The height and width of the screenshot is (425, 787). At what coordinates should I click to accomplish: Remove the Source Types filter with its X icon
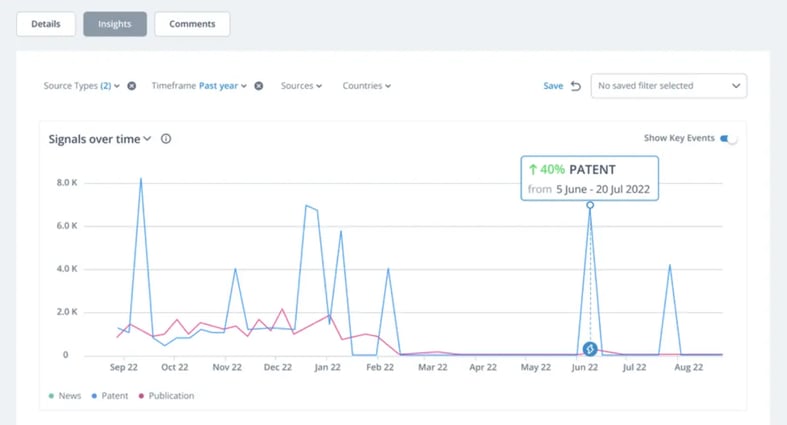click(x=132, y=86)
